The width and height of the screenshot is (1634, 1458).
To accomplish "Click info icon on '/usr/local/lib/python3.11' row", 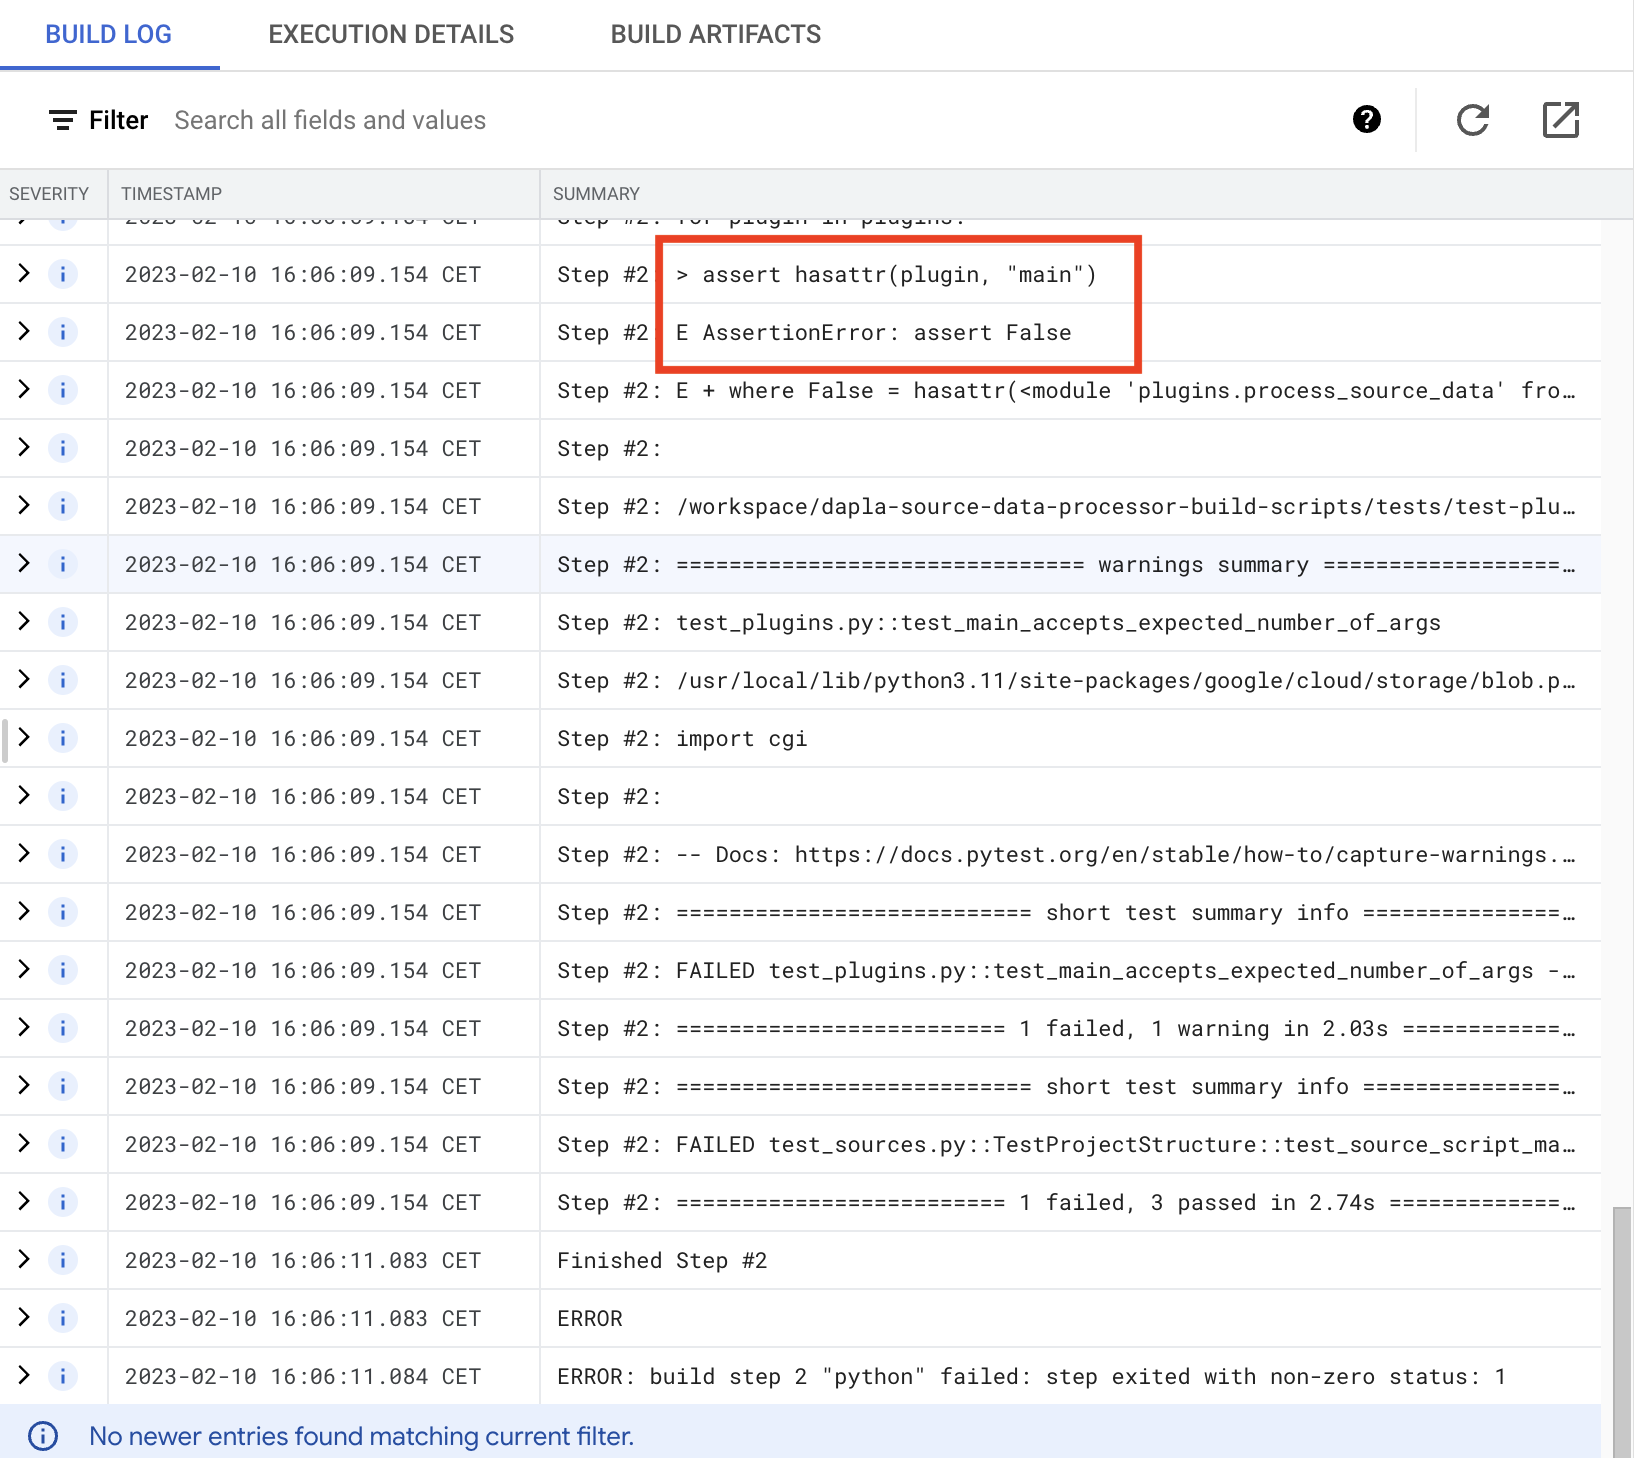I will click(x=63, y=680).
